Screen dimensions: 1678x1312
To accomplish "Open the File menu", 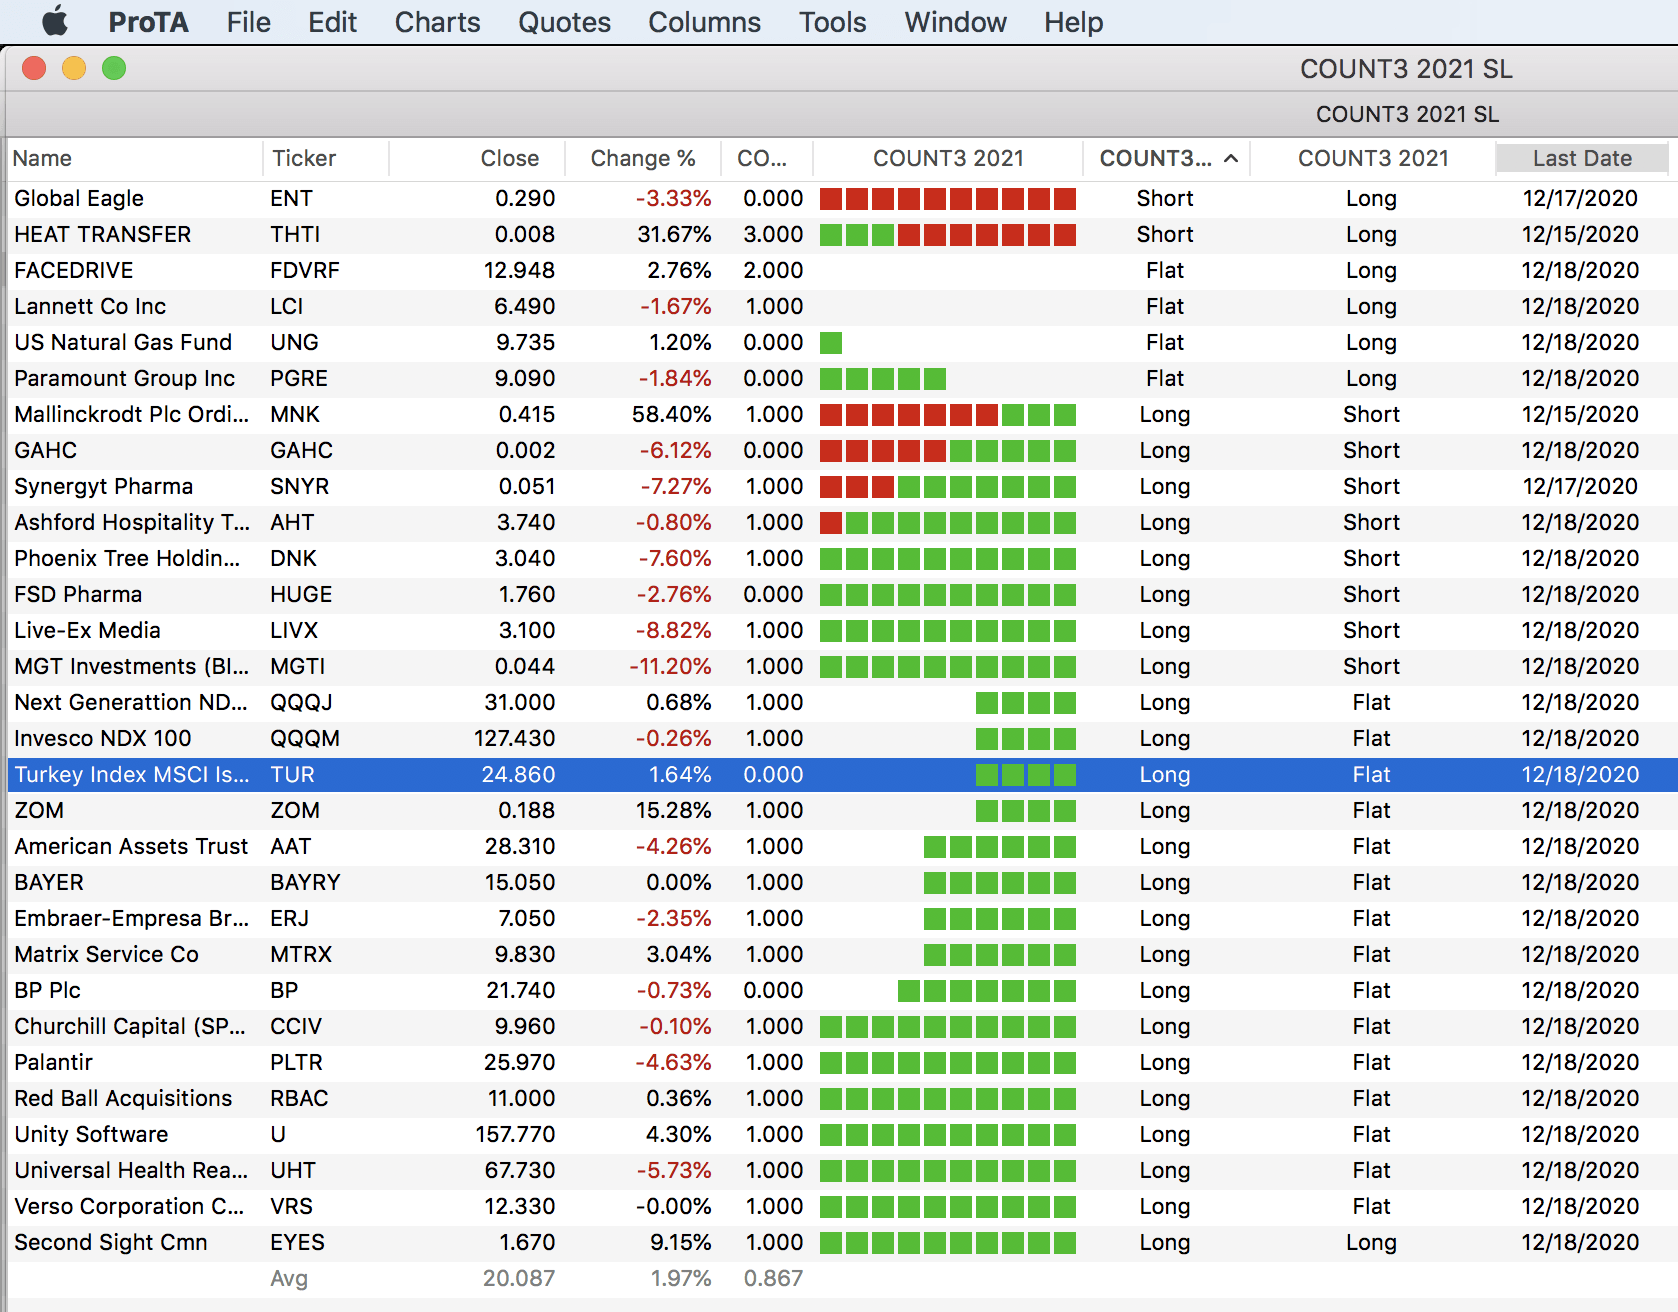I will 248,22.
